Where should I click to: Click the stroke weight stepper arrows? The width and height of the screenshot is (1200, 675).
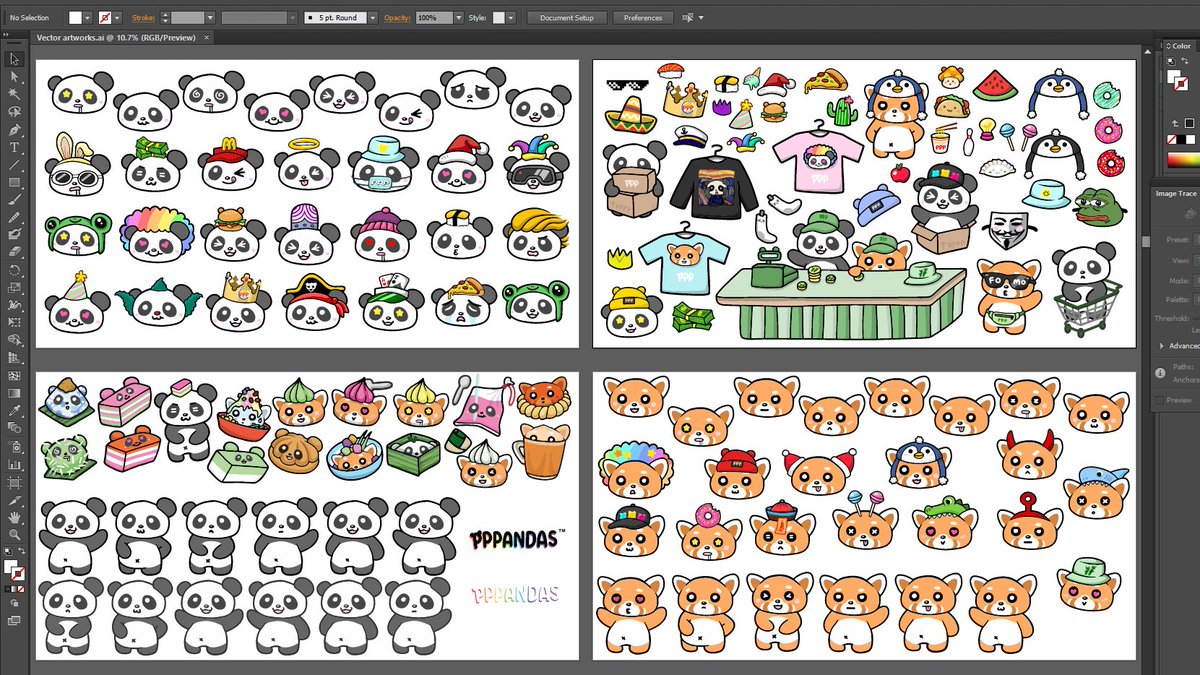[x=165, y=18]
